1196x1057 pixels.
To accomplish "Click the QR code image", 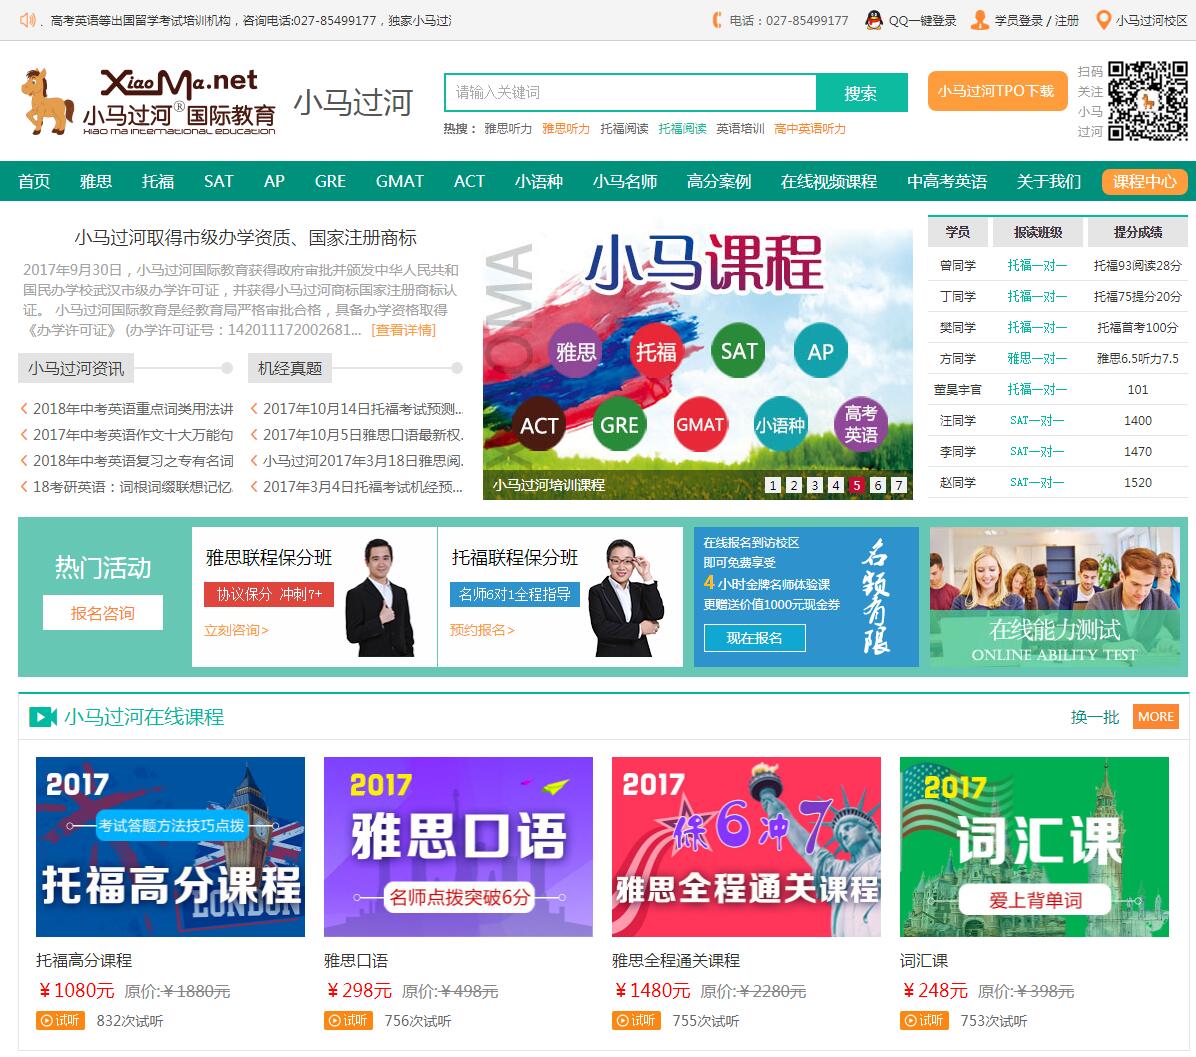I will pyautogui.click(x=1148, y=101).
